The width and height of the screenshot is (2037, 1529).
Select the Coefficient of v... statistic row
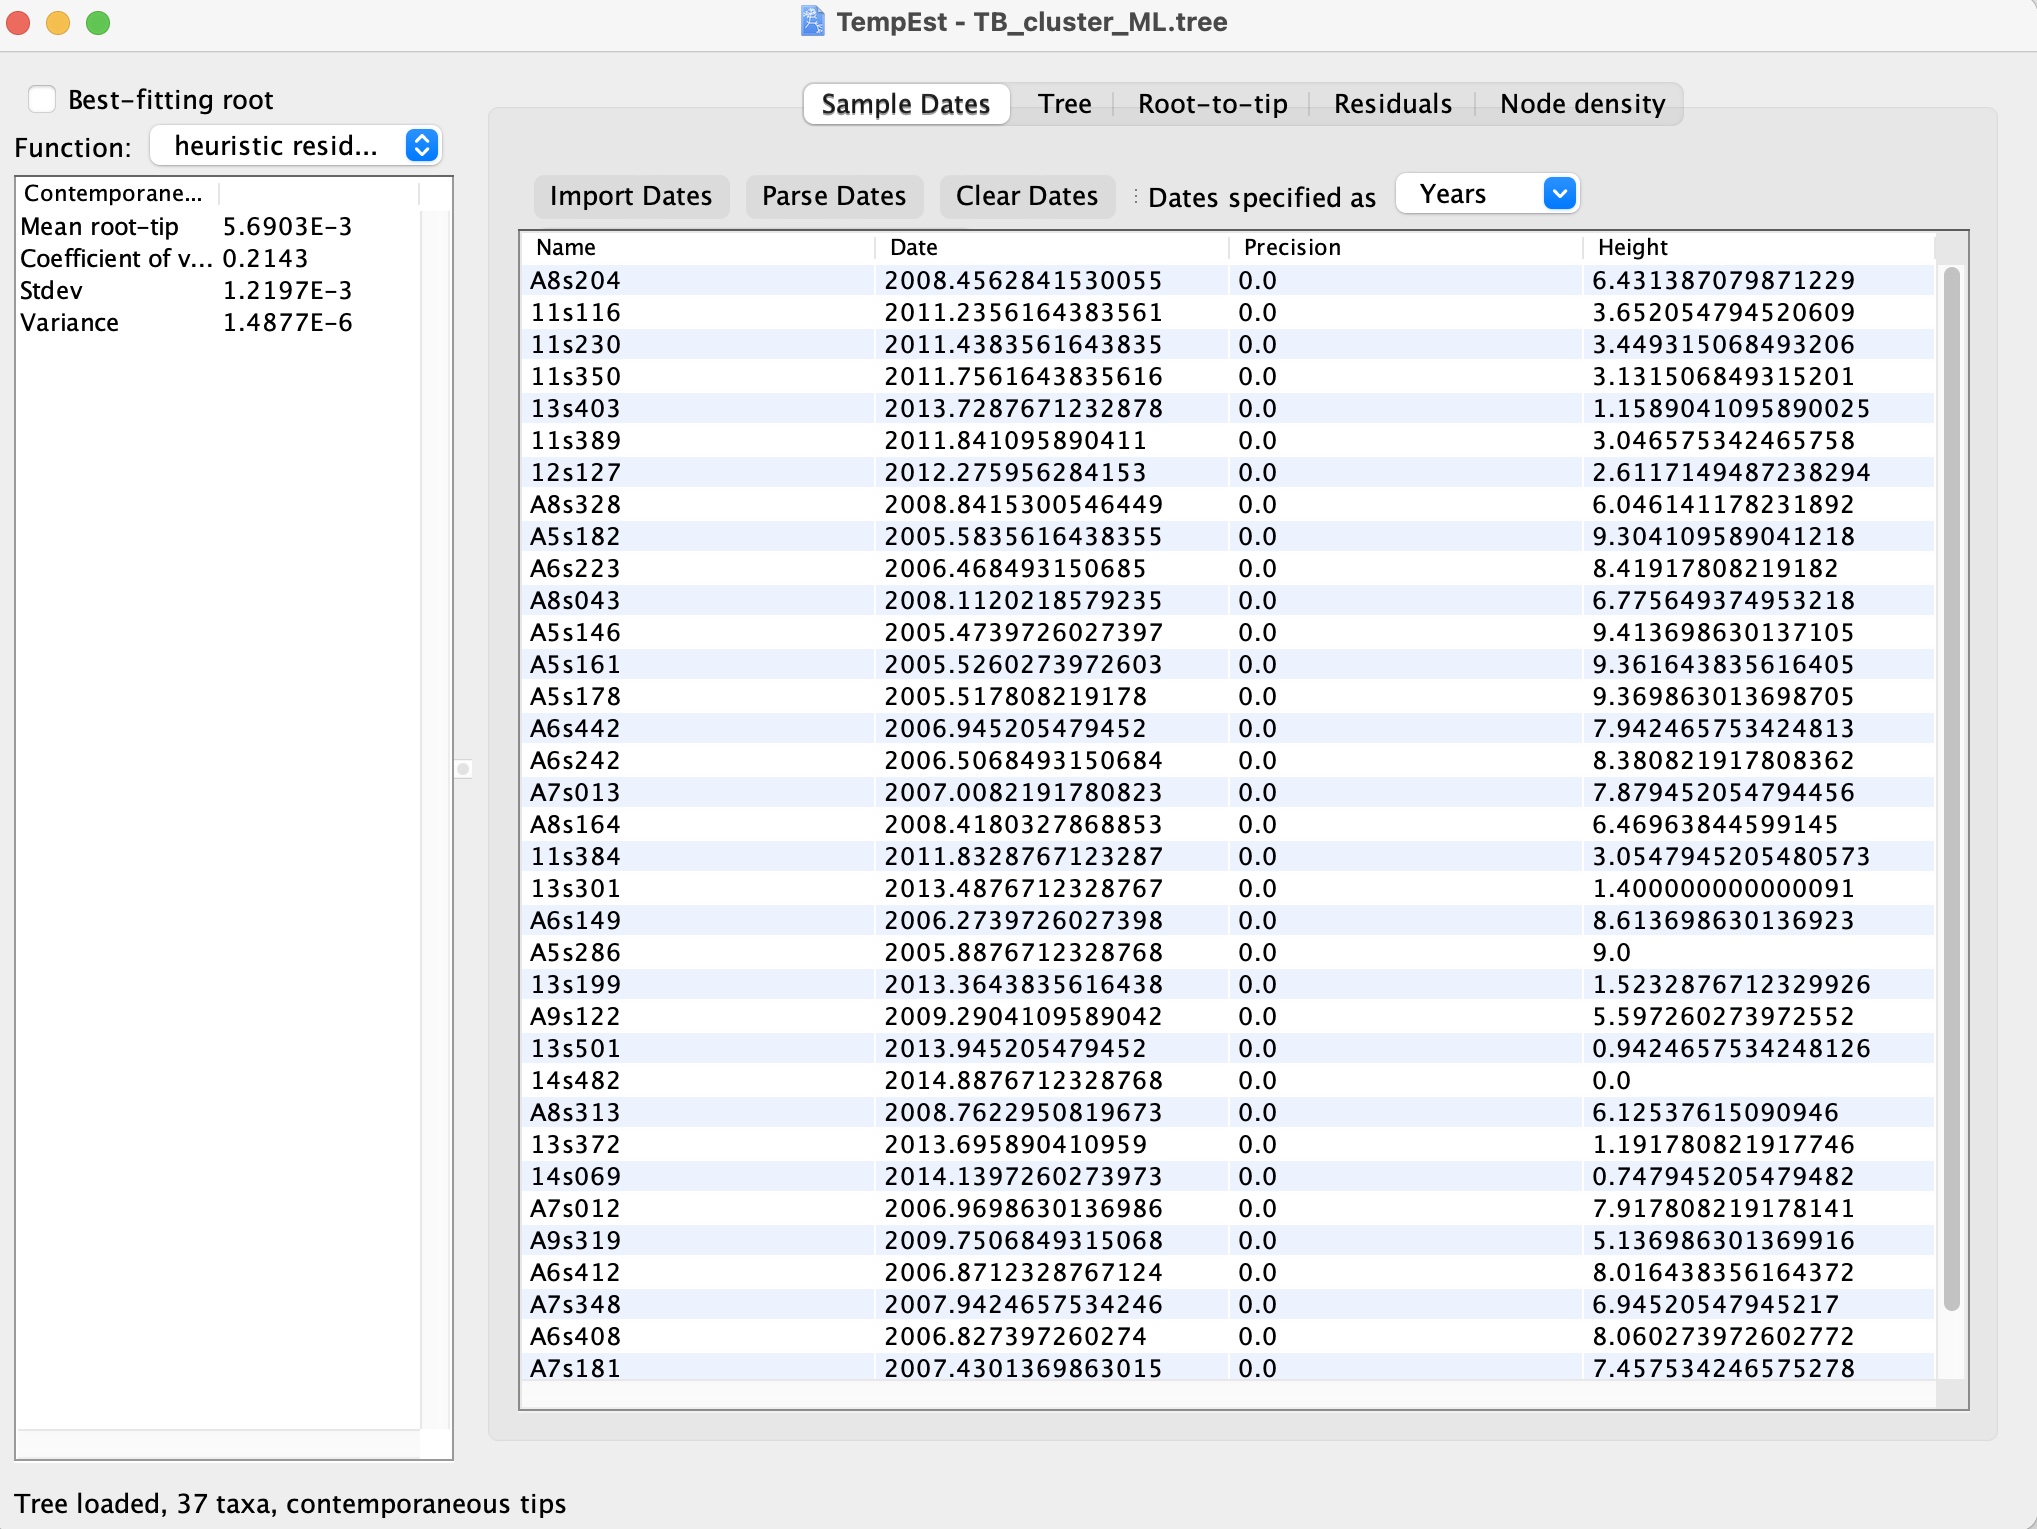point(219,258)
